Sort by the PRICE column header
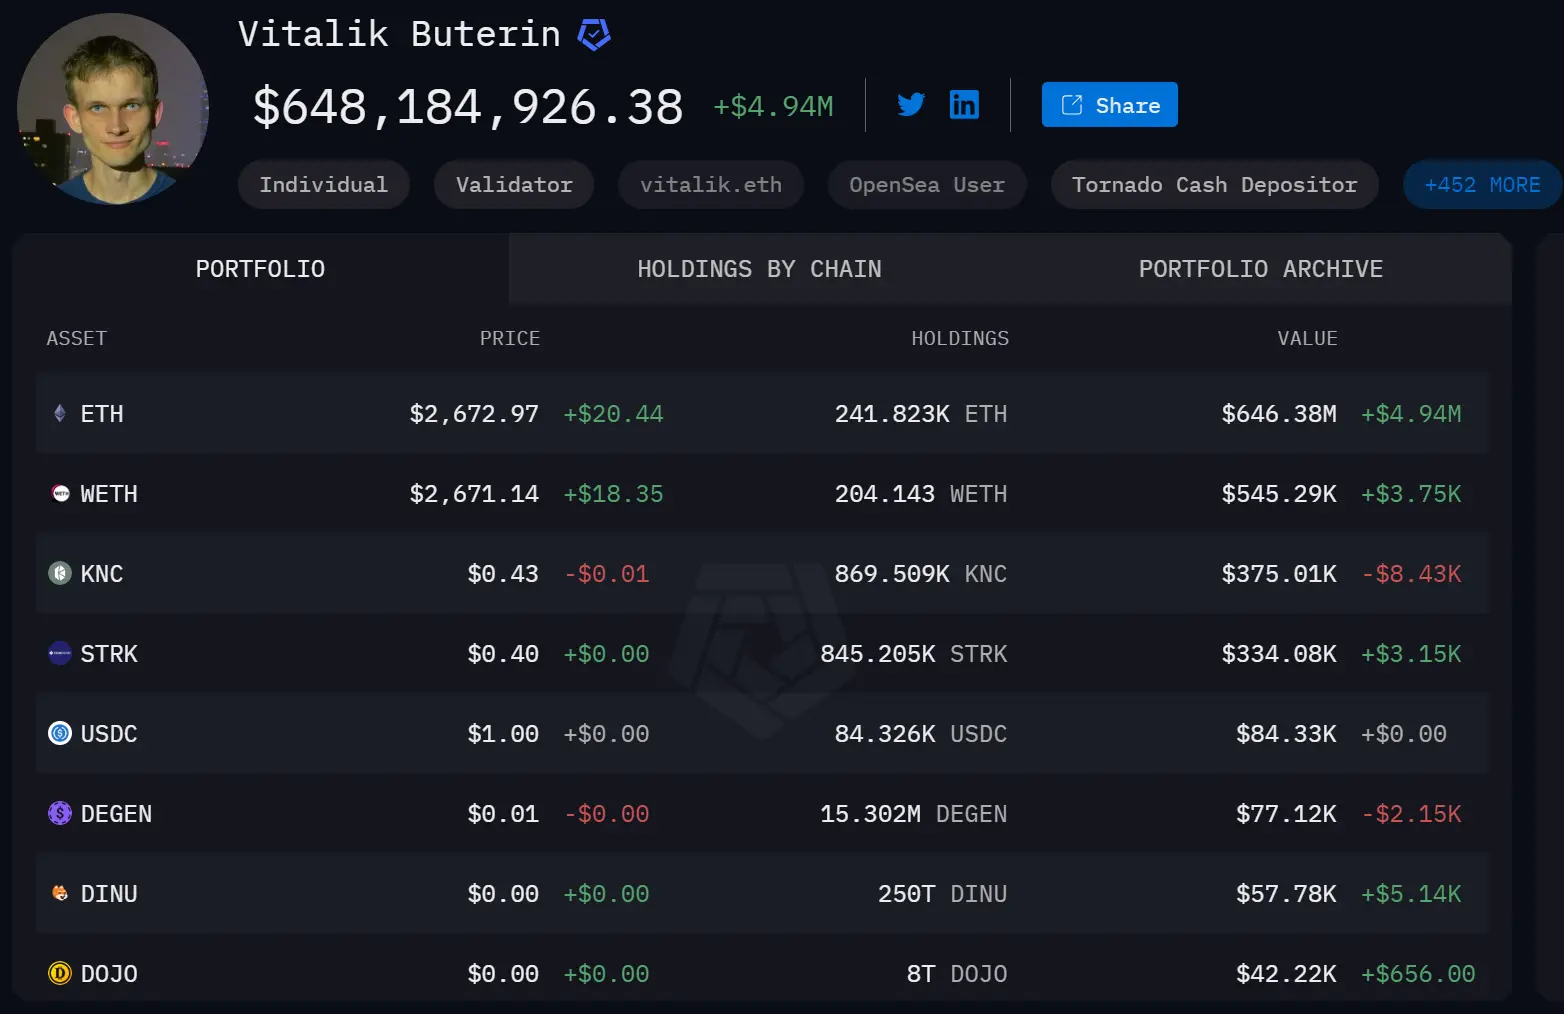Viewport: 1564px width, 1014px height. click(x=510, y=338)
